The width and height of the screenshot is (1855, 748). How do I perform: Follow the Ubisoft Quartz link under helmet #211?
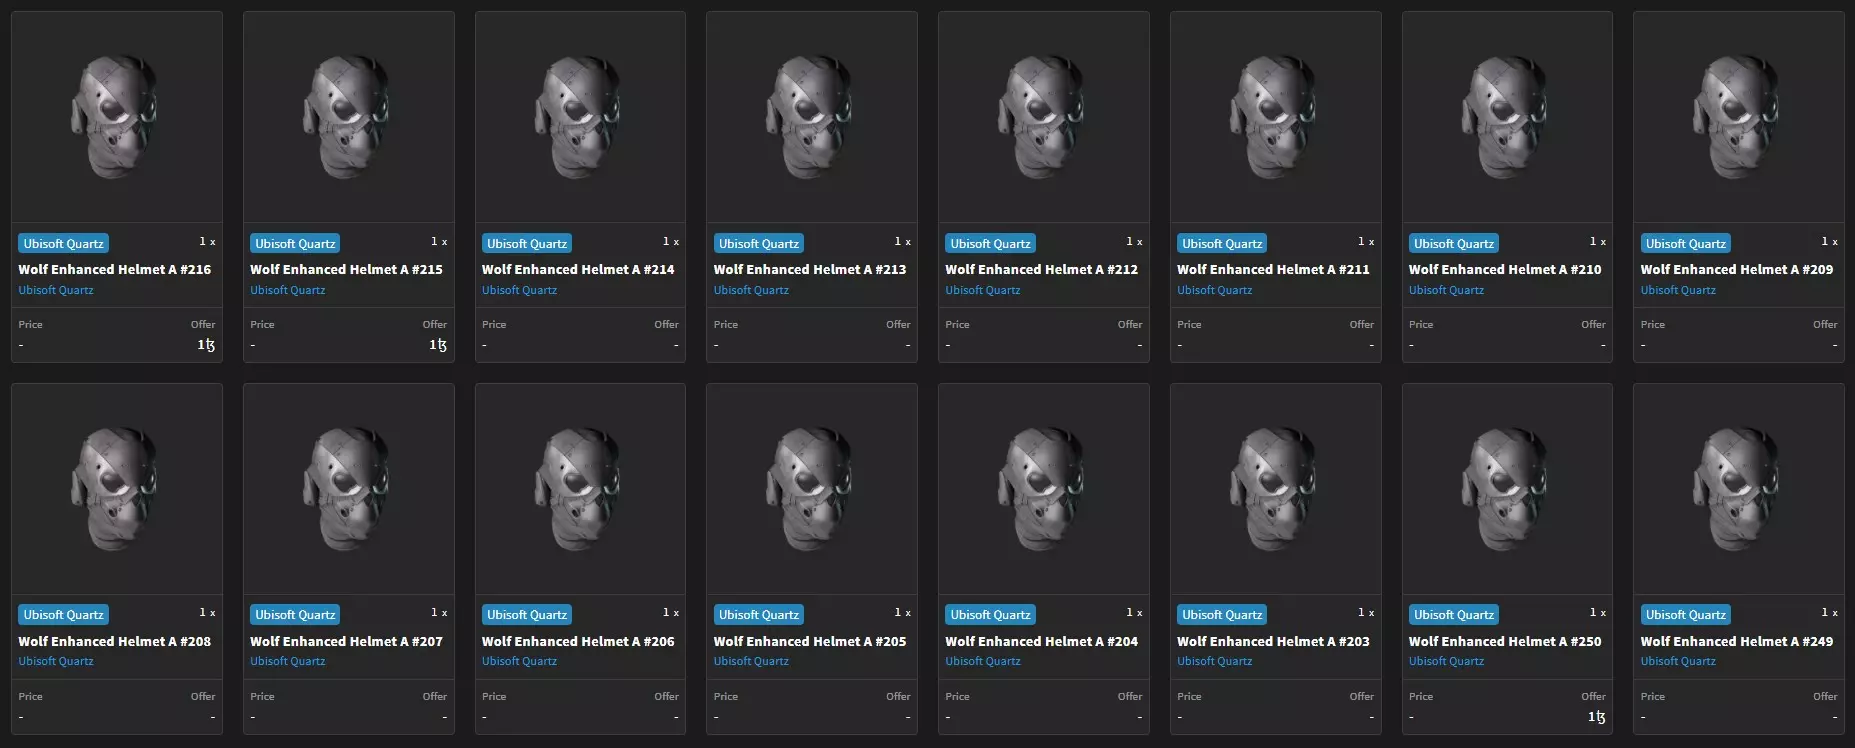(x=1215, y=290)
